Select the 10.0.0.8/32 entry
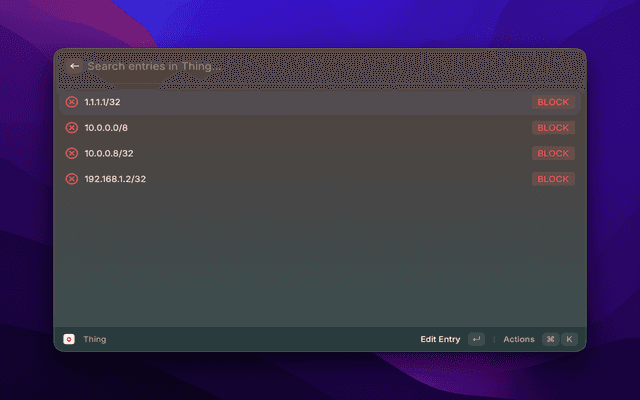This screenshot has height=400, width=640. coord(320,153)
